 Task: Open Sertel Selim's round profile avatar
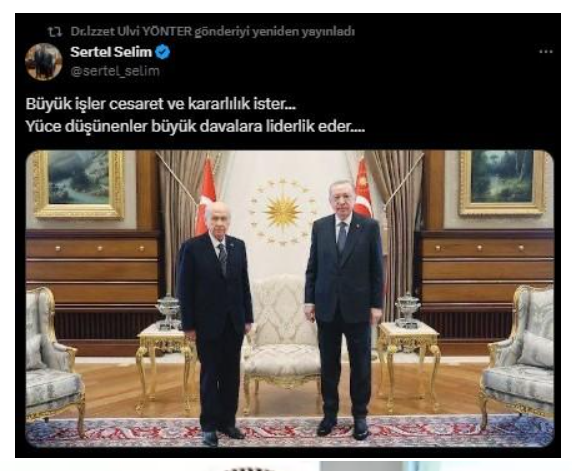43,61
